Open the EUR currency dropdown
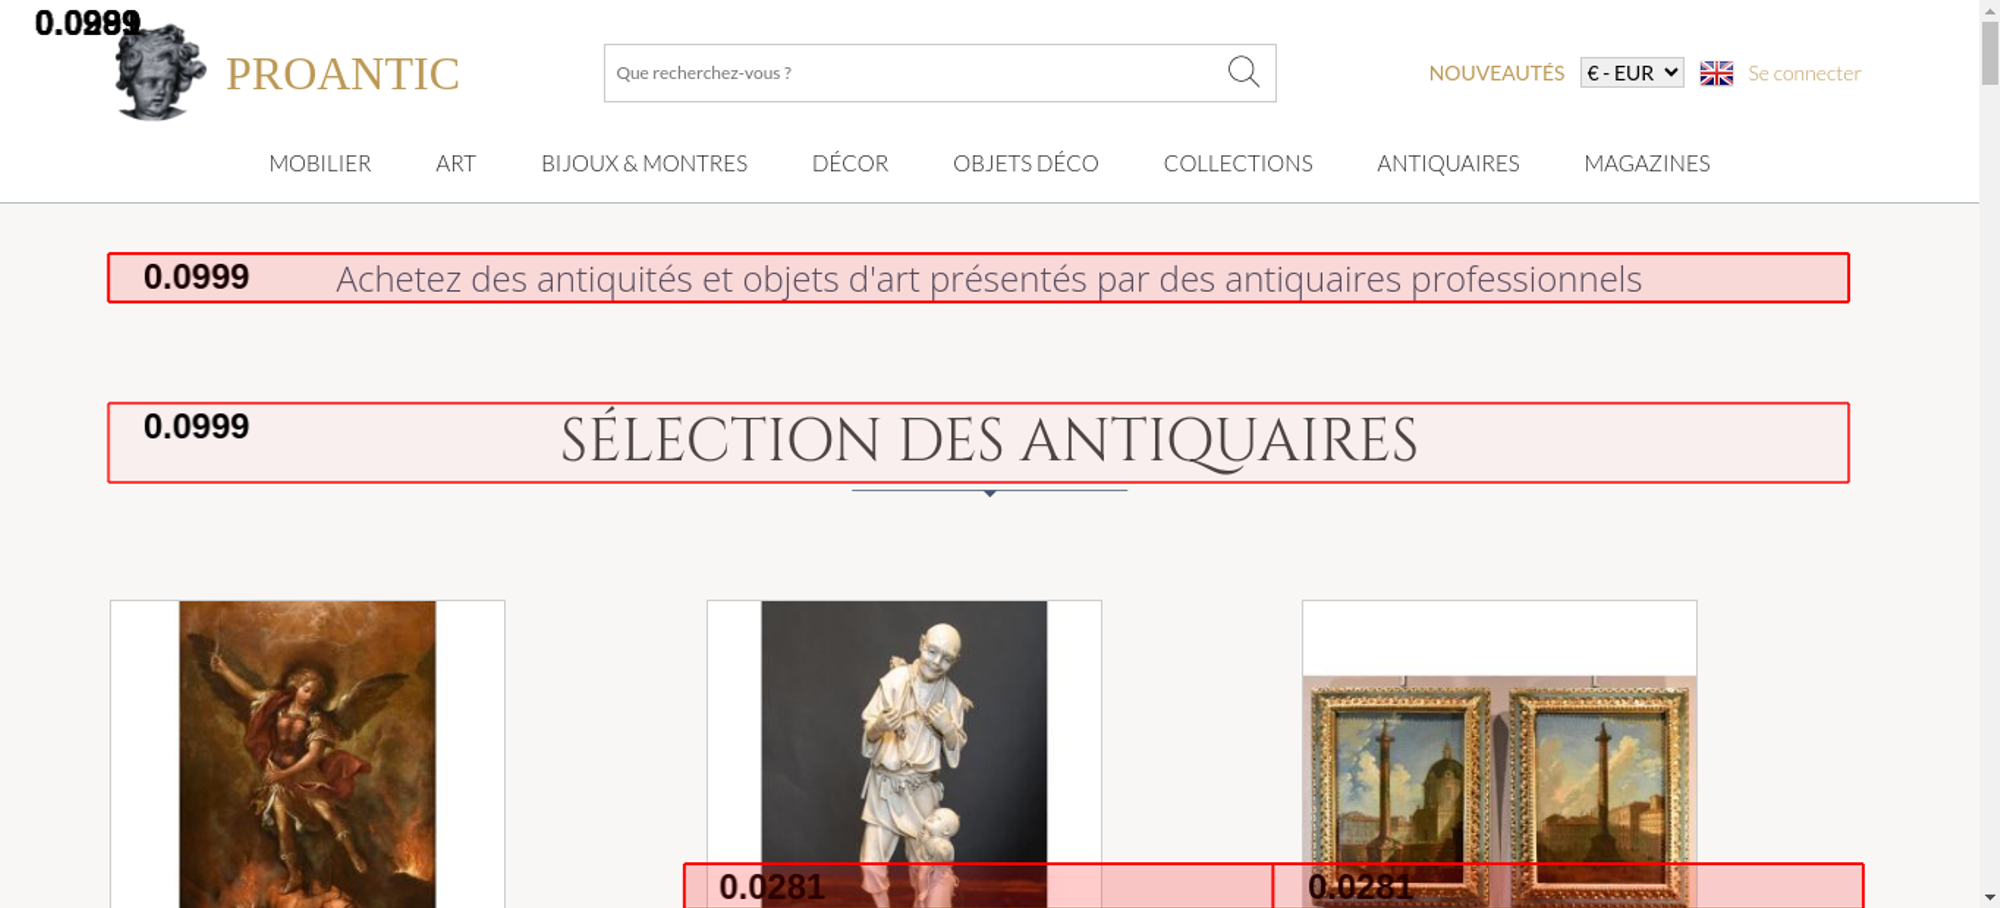 coord(1631,73)
